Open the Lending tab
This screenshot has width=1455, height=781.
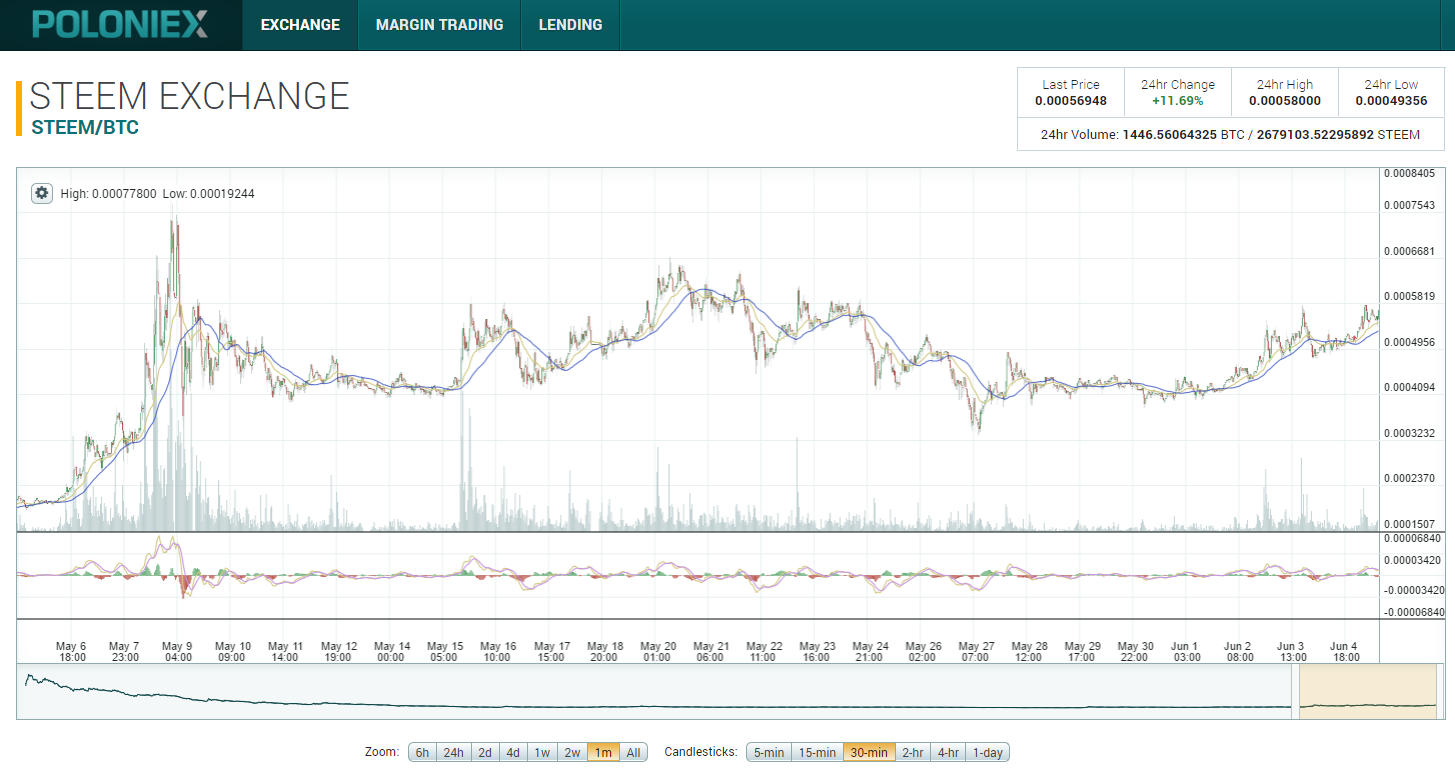(570, 25)
